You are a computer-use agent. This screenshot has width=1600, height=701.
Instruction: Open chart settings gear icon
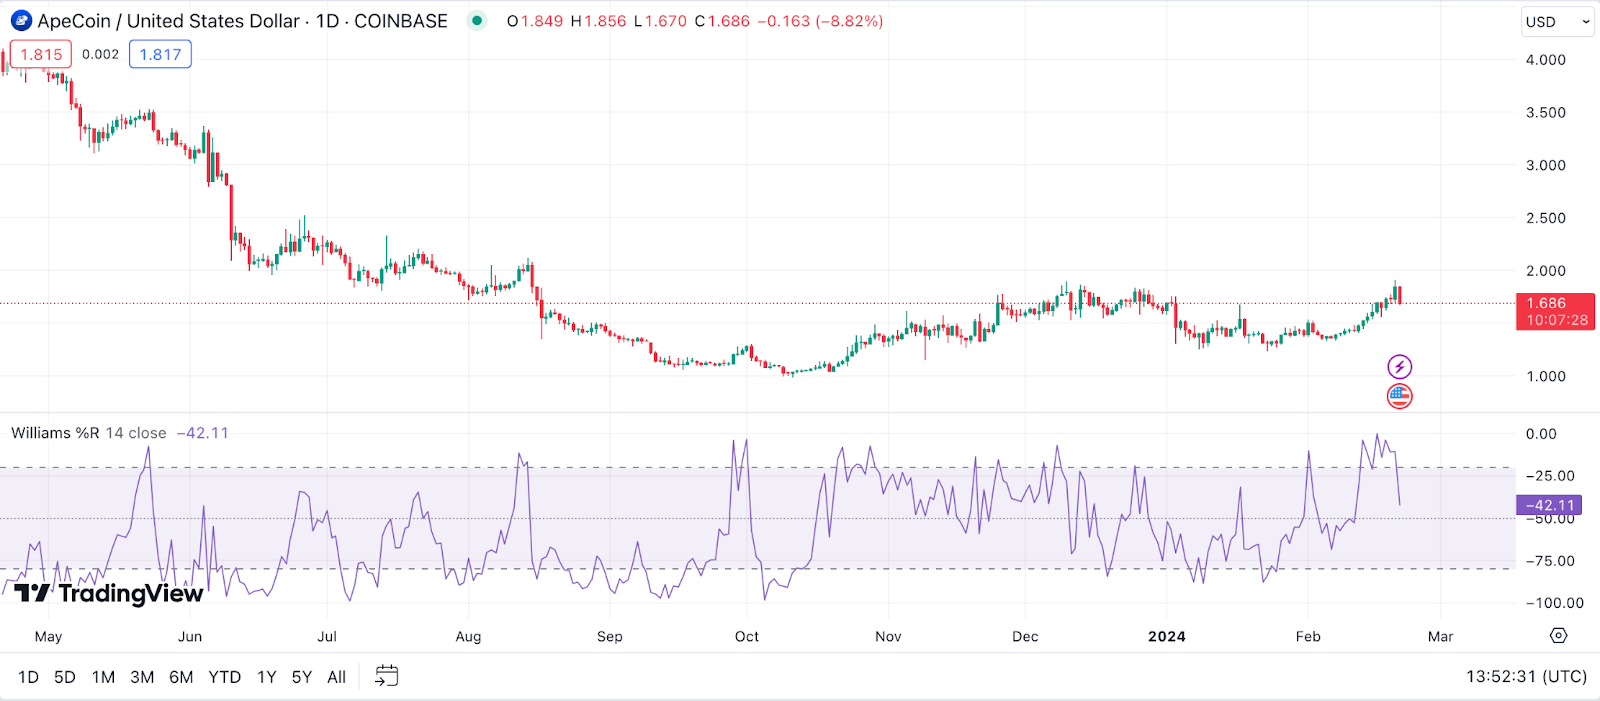1558,636
